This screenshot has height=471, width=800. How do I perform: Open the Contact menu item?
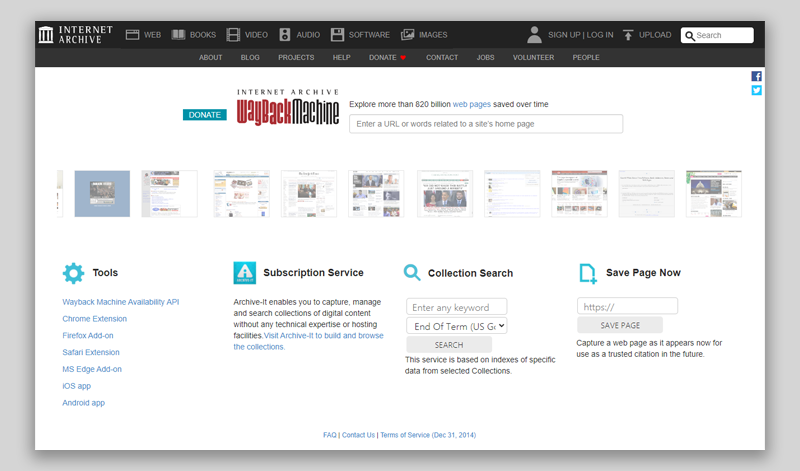442,58
